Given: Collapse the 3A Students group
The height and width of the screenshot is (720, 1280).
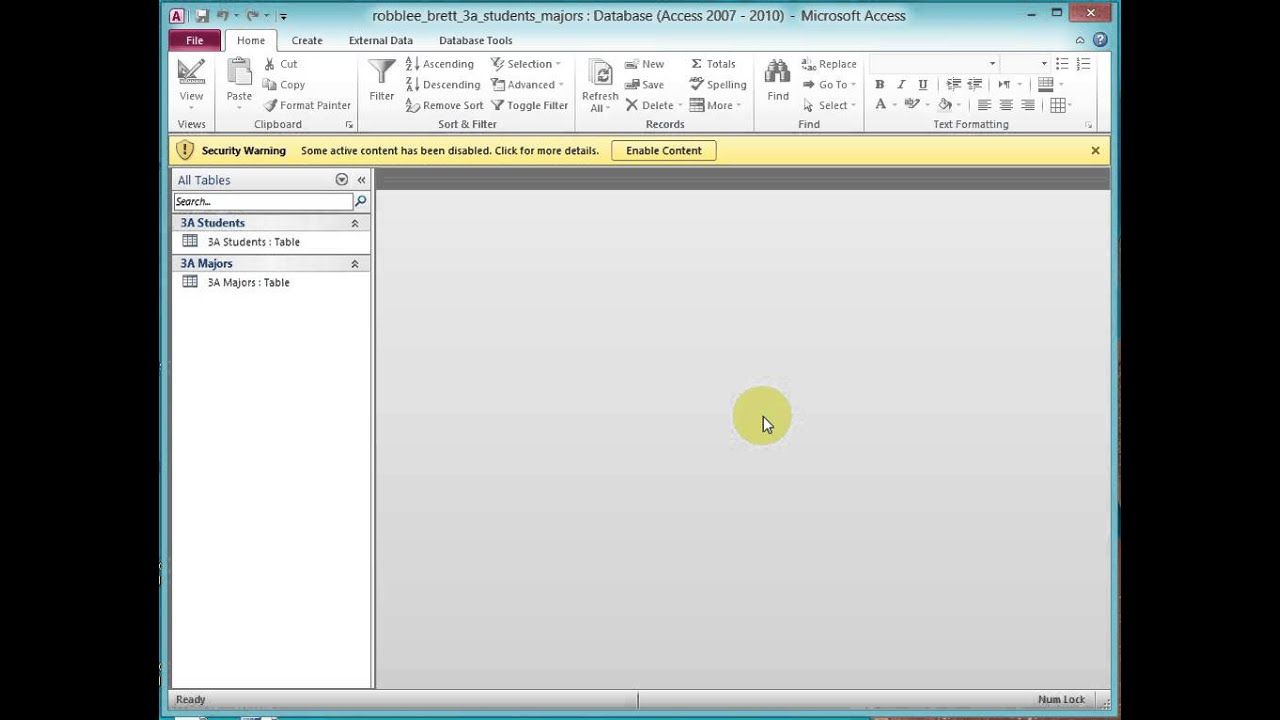Looking at the screenshot, I should click(x=354, y=223).
